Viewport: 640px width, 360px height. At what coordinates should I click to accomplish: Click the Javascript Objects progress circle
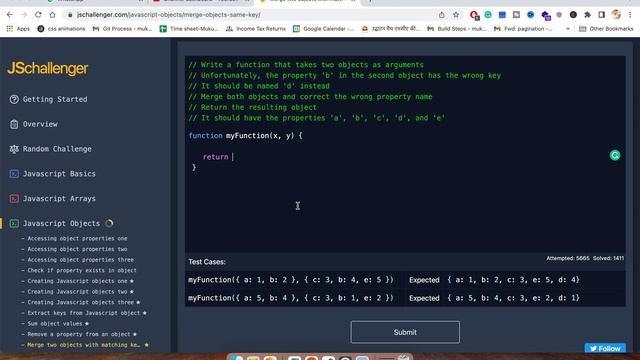tap(109, 223)
